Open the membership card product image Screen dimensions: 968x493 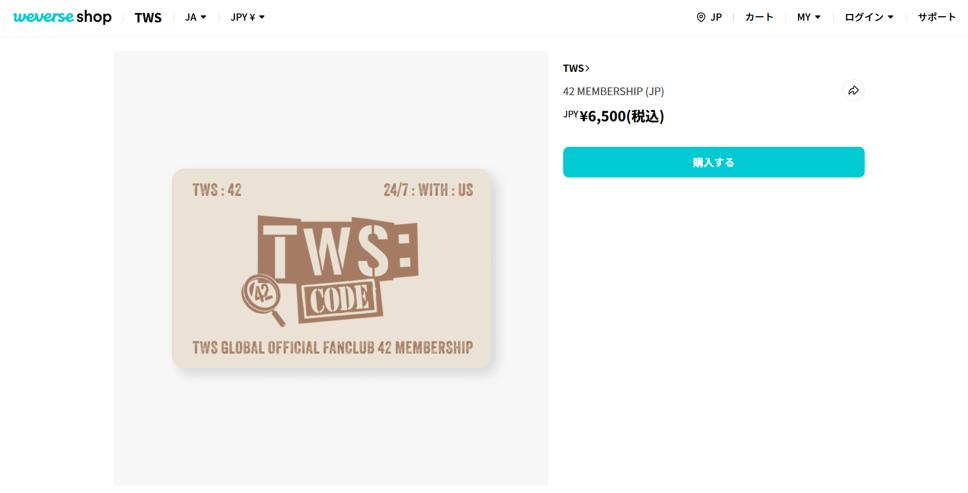(331, 268)
